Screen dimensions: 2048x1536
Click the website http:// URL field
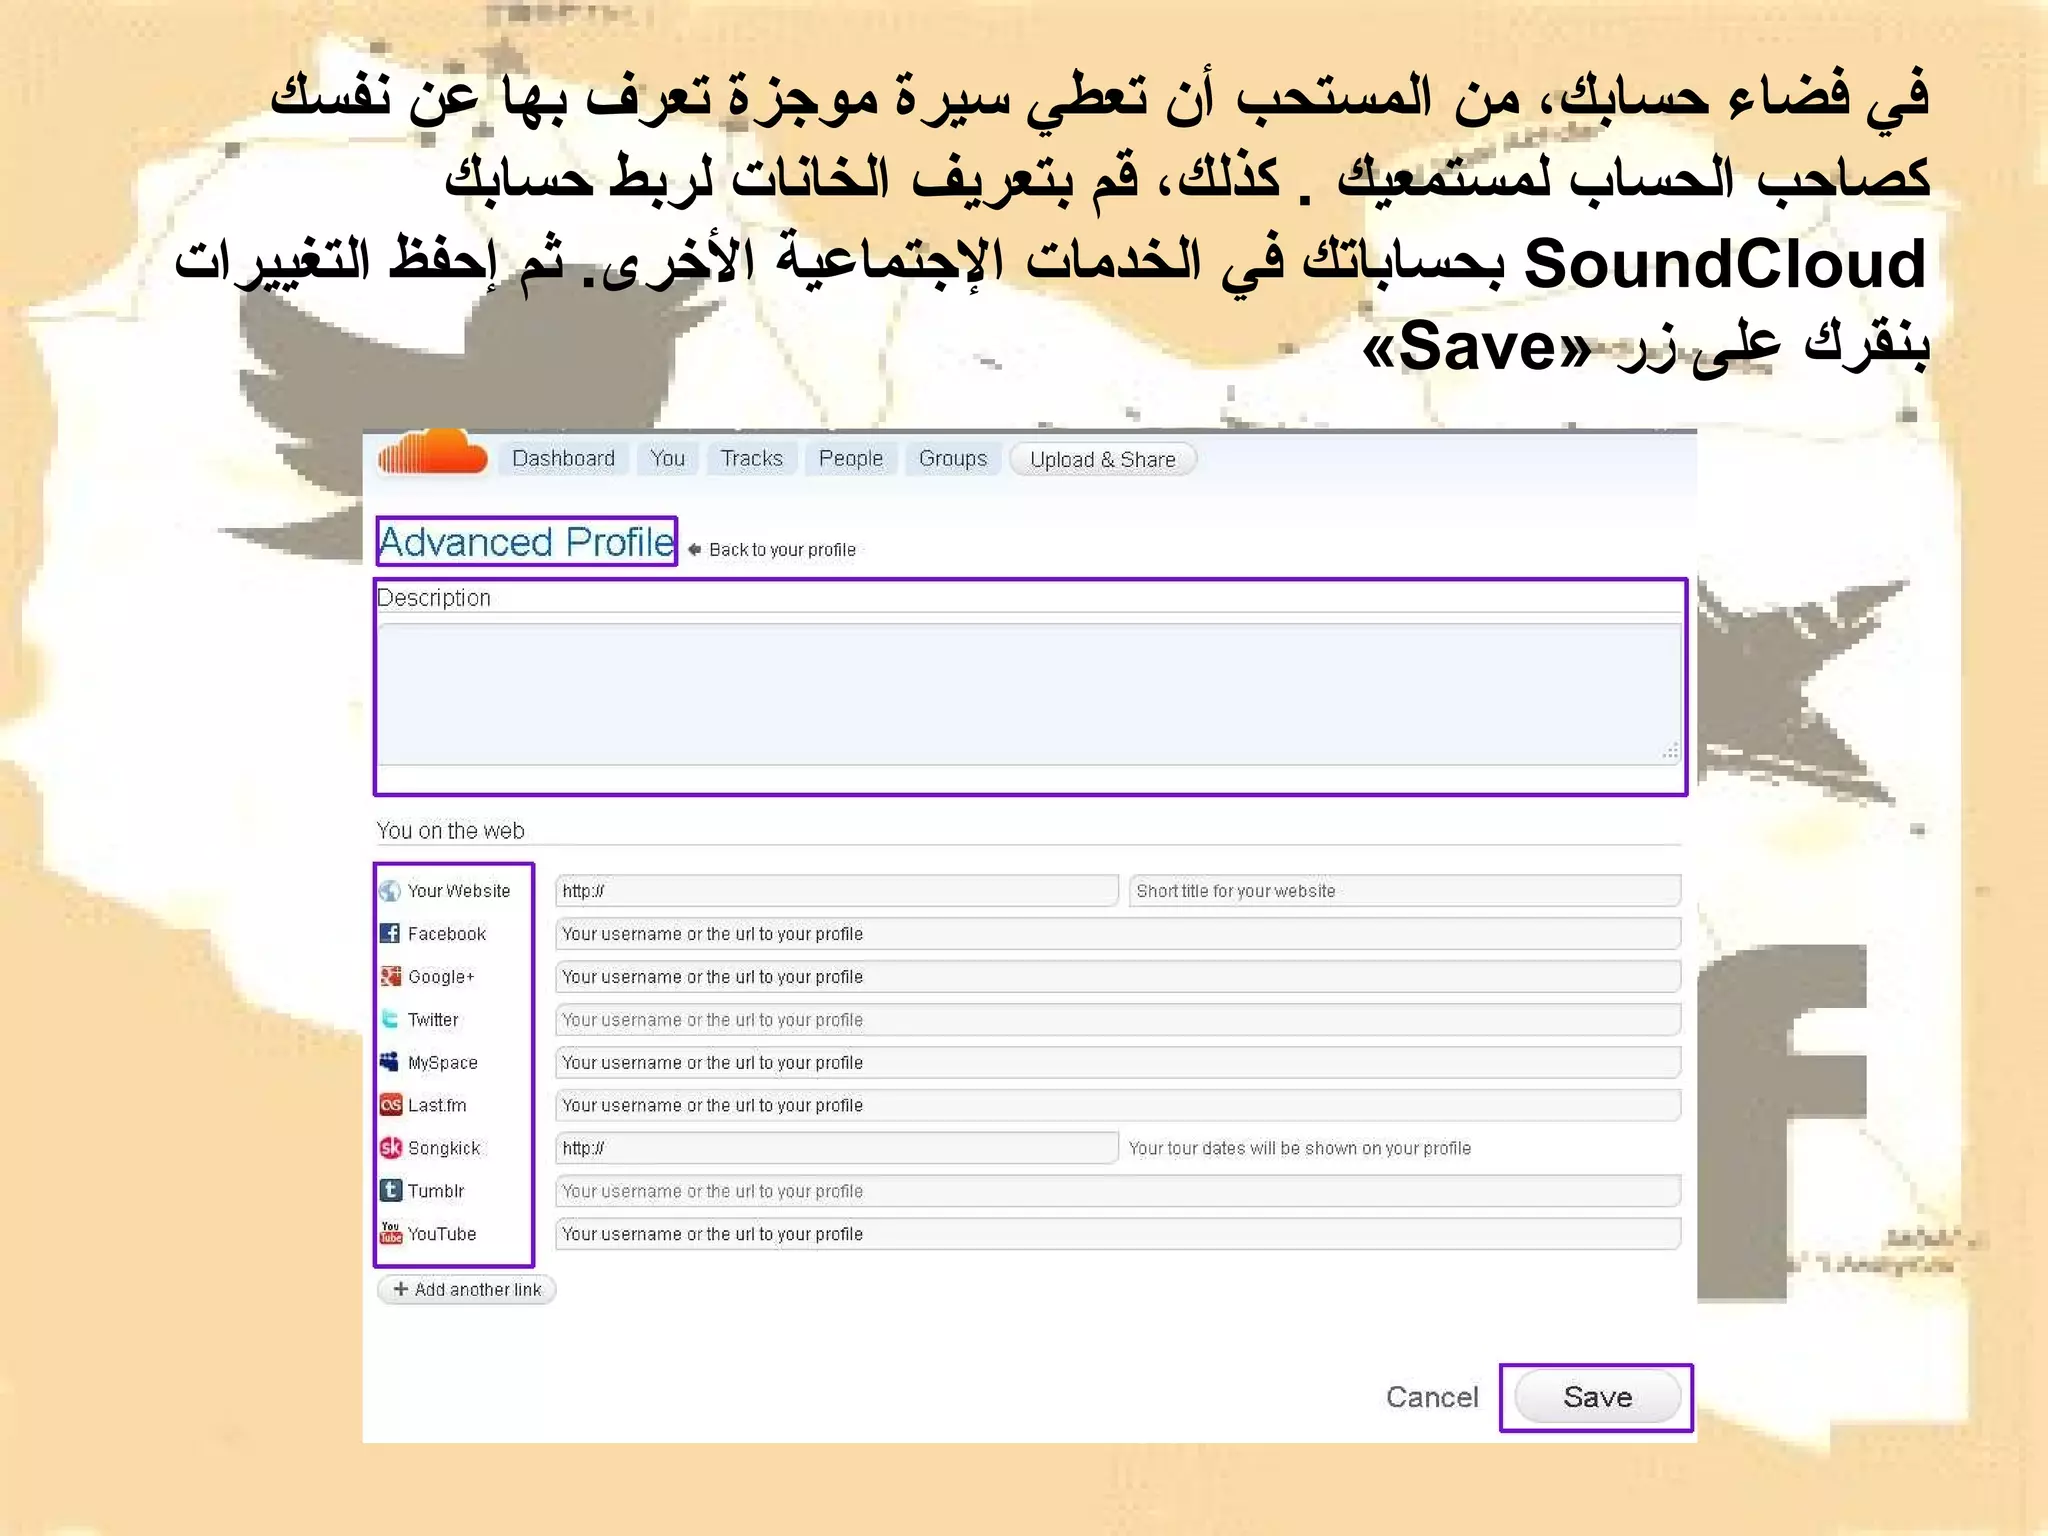837,891
